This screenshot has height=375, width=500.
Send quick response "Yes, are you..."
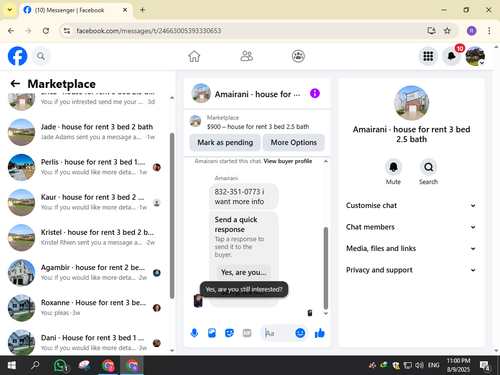tap(244, 272)
